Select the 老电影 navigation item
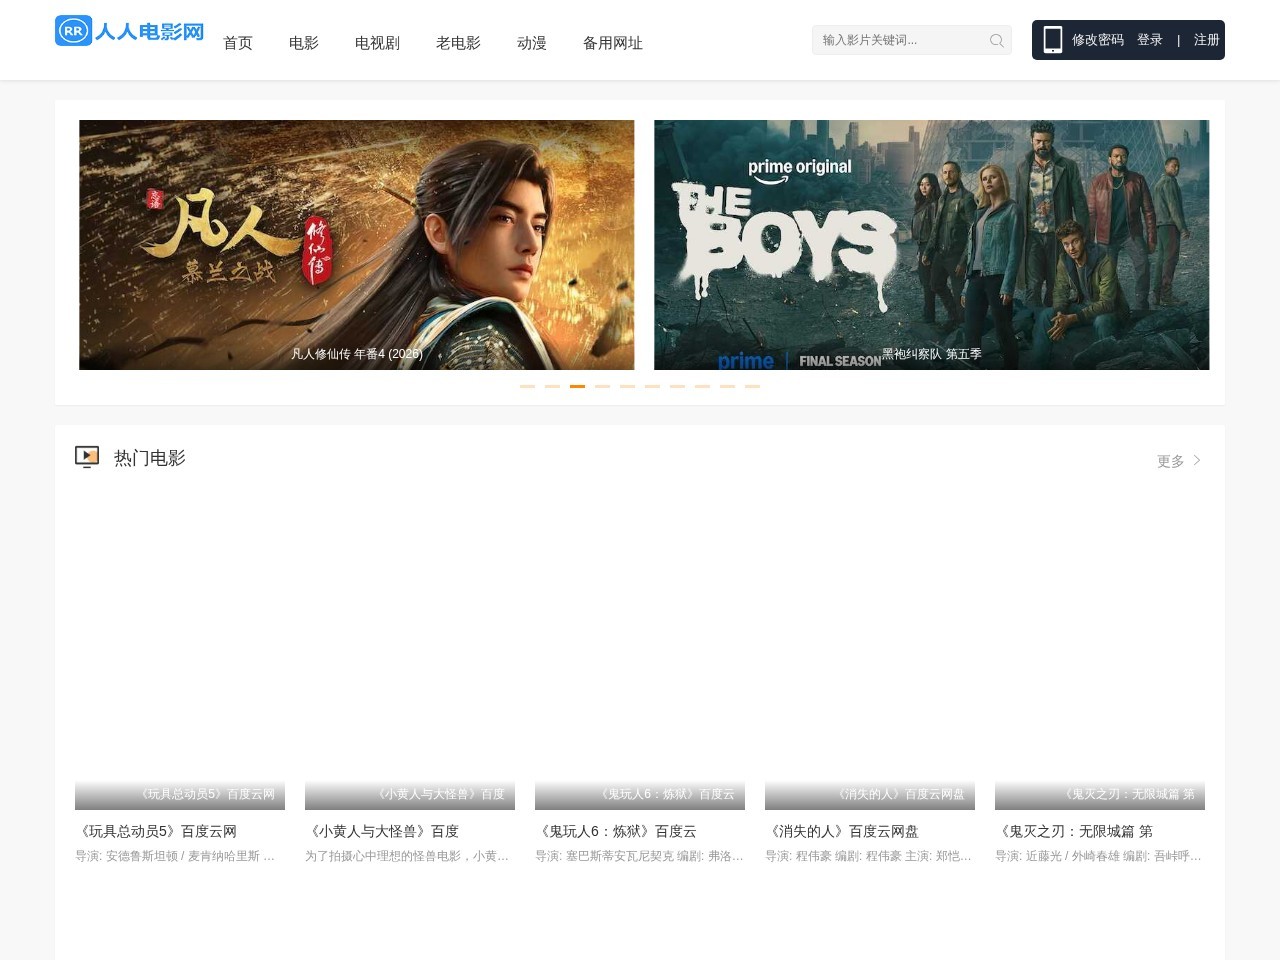This screenshot has width=1280, height=960. coord(458,43)
